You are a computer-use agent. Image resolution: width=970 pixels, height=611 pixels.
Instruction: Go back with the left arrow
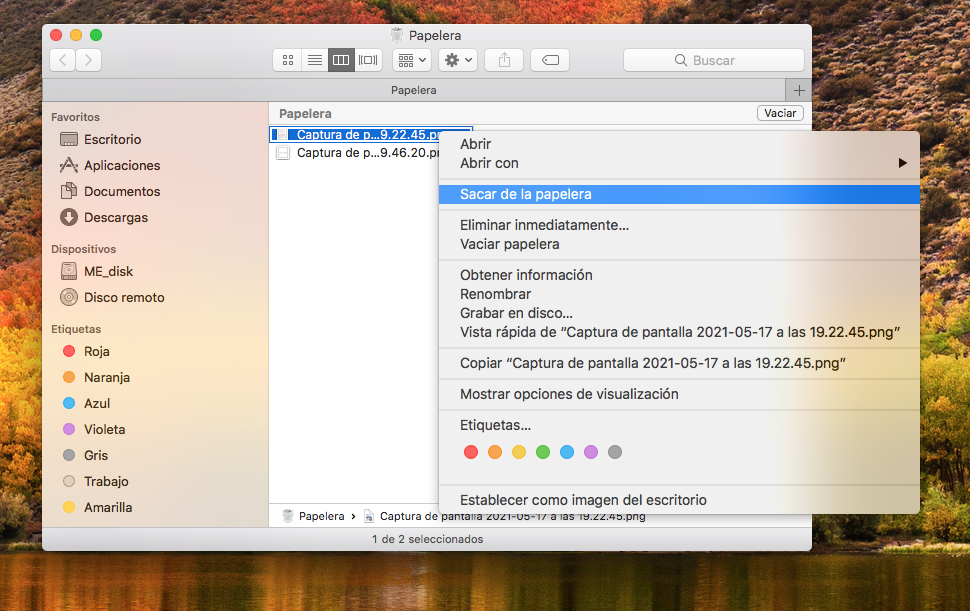pos(63,60)
